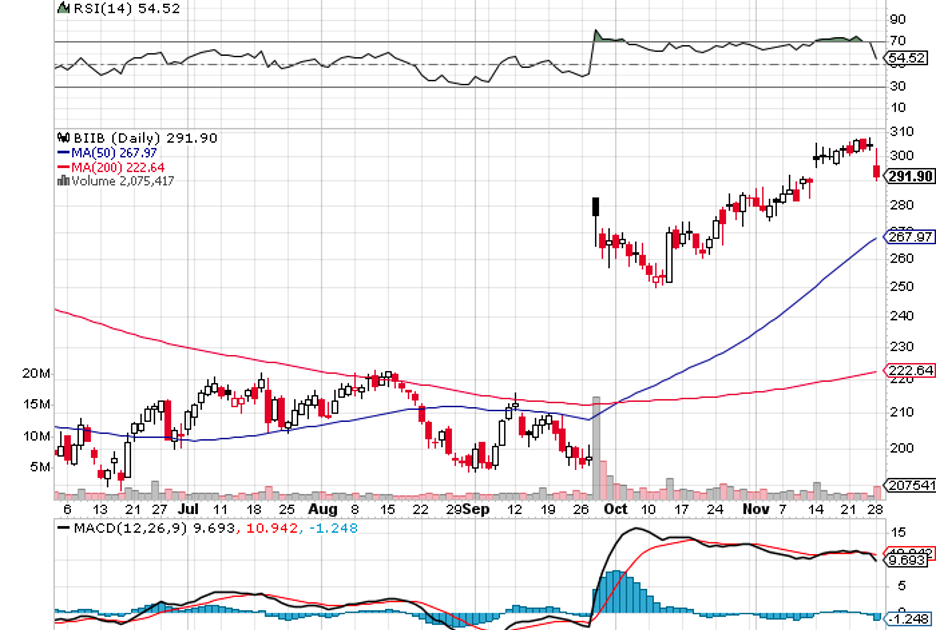Click the last red candle at 291.90
This screenshot has width=936, height=630.
(877, 172)
